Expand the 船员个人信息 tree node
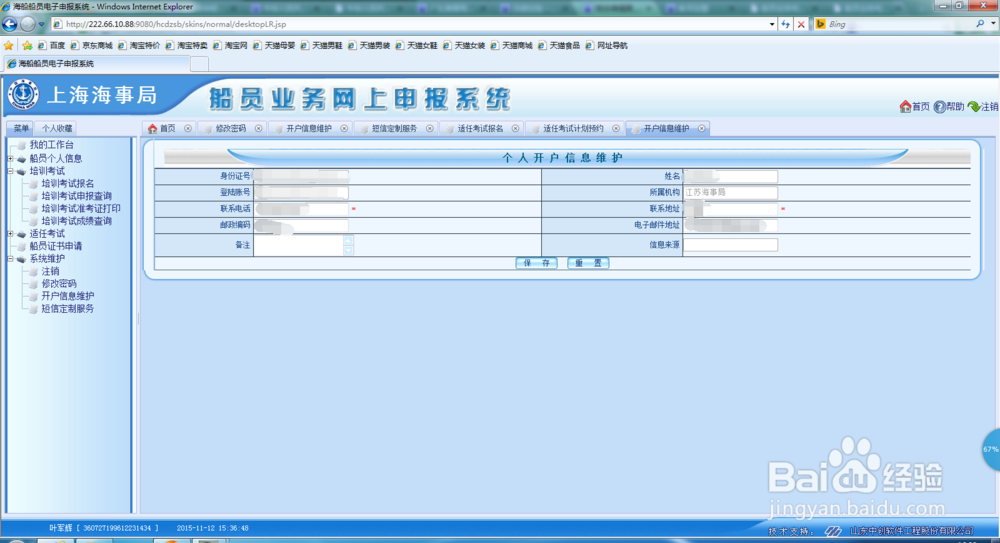This screenshot has height=543, width=1000. point(10,158)
